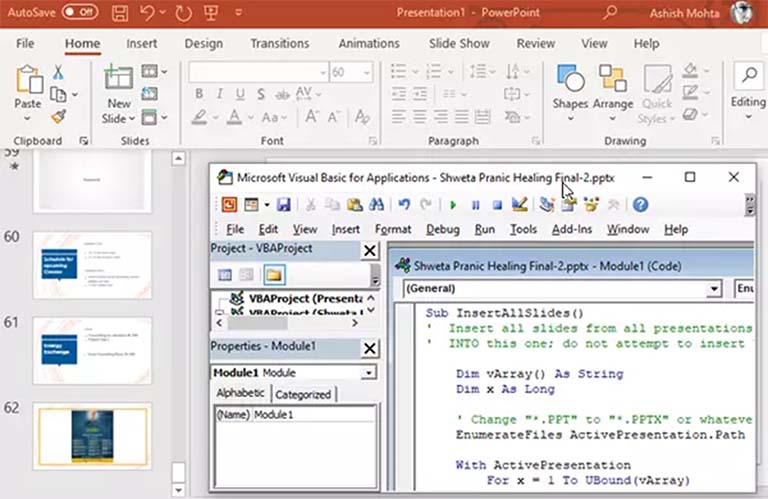Viewport: 768px width, 499px height.
Task: Open the font size dropdown showing 60
Action: [366, 73]
